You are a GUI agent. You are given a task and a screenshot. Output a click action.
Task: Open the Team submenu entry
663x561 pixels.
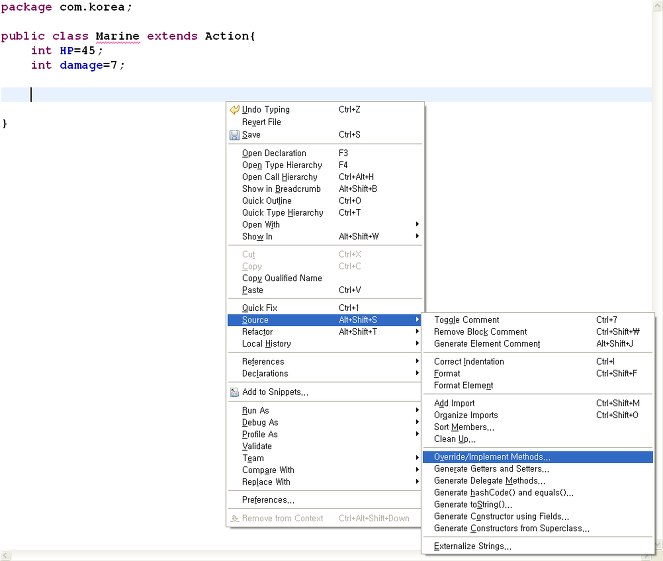coord(325,458)
